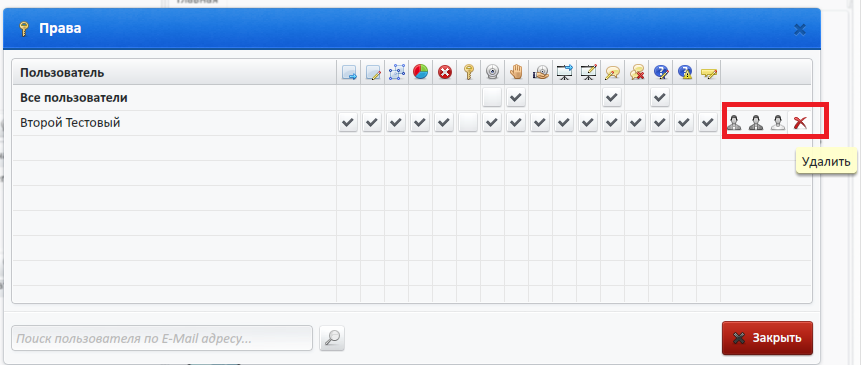The width and height of the screenshot is (861, 365).
Task: Click the gold key column header icon
Action: coord(468,72)
